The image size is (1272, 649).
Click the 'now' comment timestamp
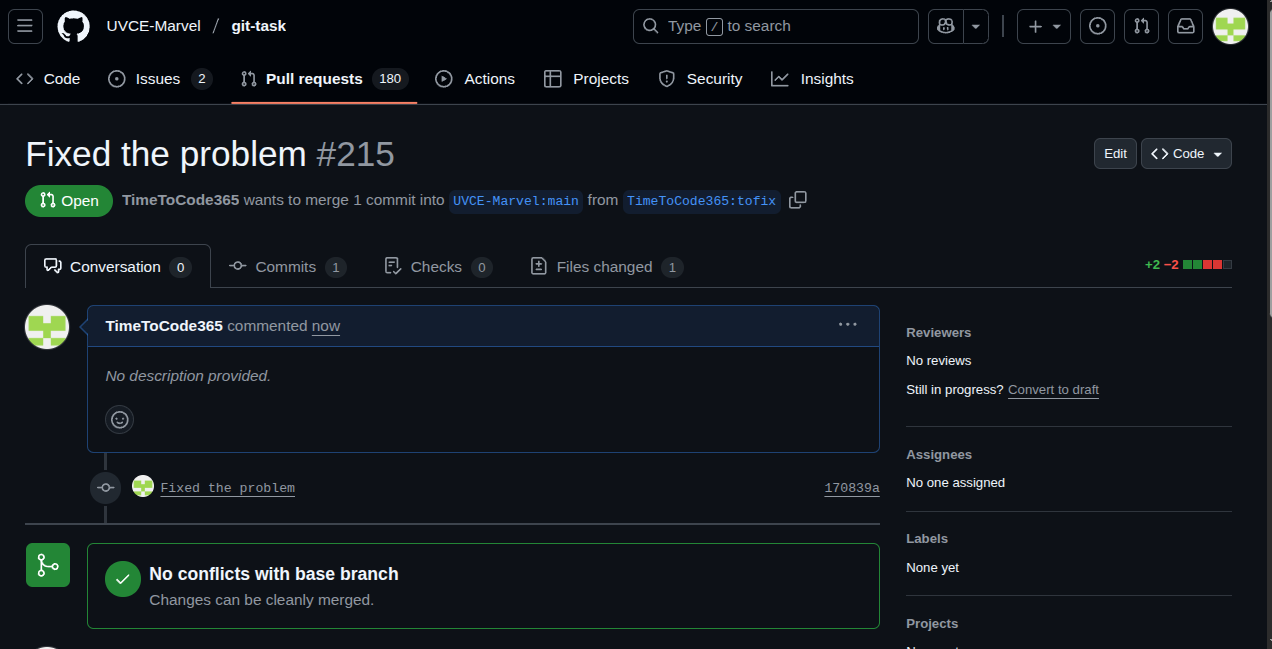[x=326, y=326]
